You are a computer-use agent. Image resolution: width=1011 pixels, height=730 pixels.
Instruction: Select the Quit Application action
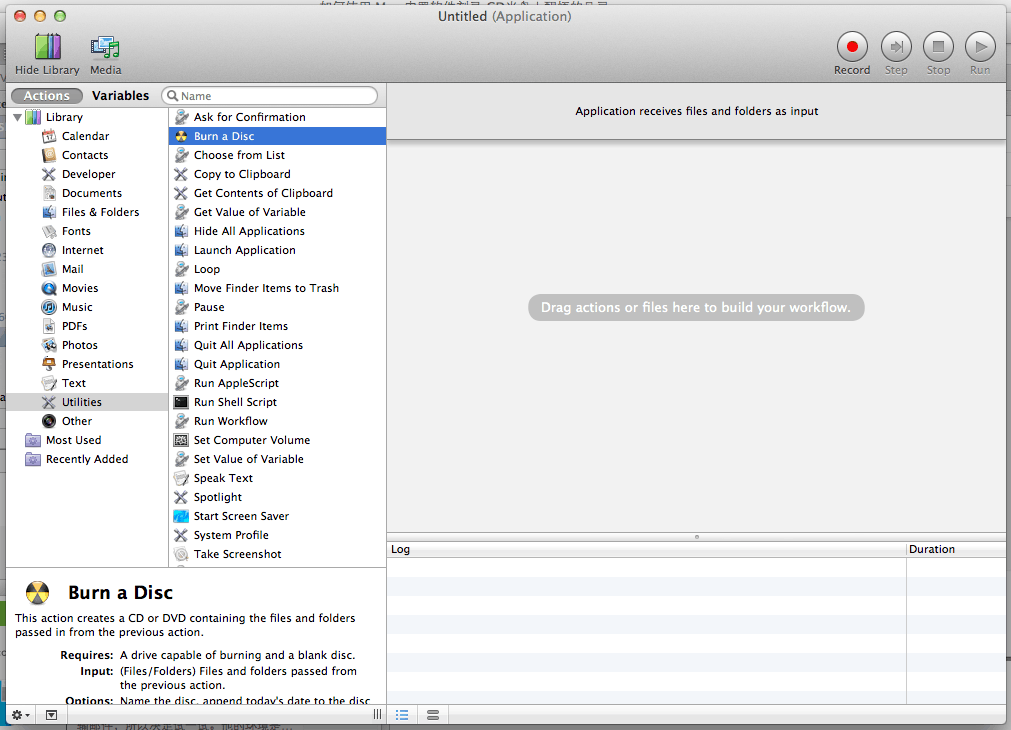pyautogui.click(x=277, y=364)
